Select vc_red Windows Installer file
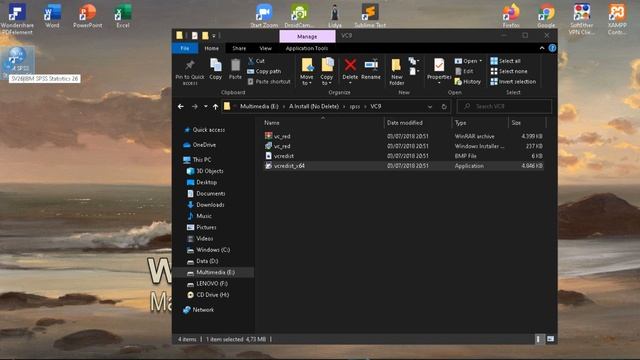The width and height of the screenshot is (640, 360). pos(403,146)
